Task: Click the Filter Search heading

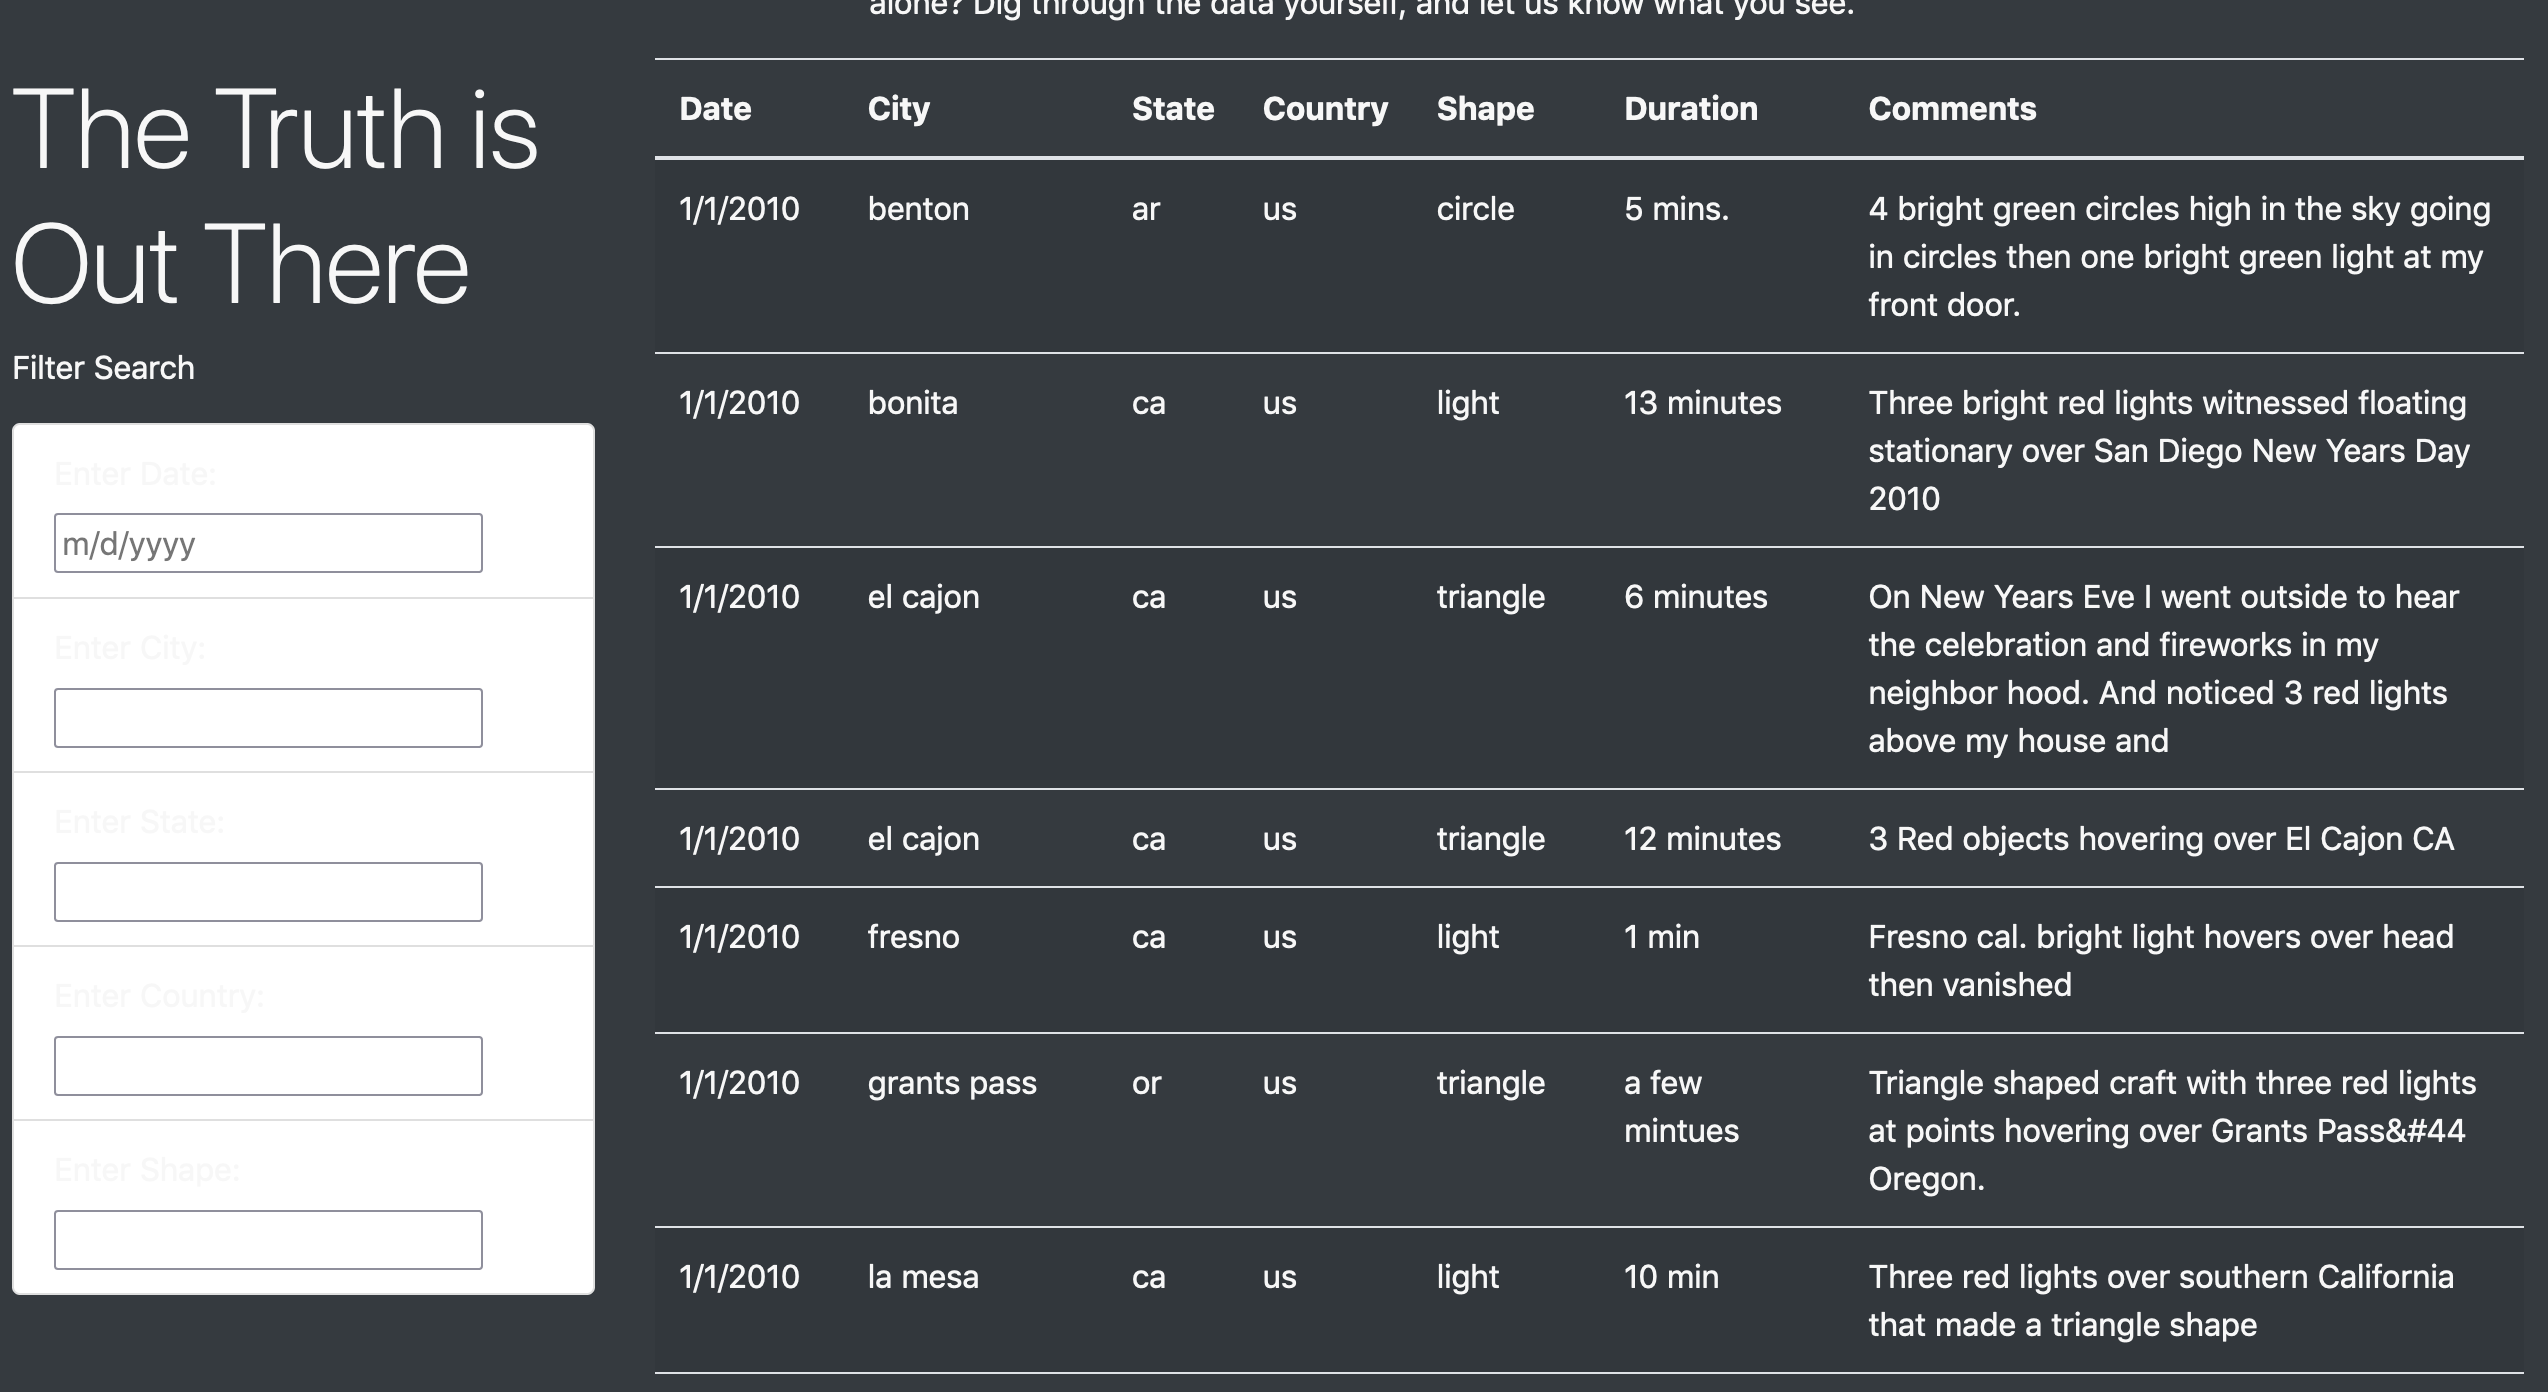Action: click(103, 368)
